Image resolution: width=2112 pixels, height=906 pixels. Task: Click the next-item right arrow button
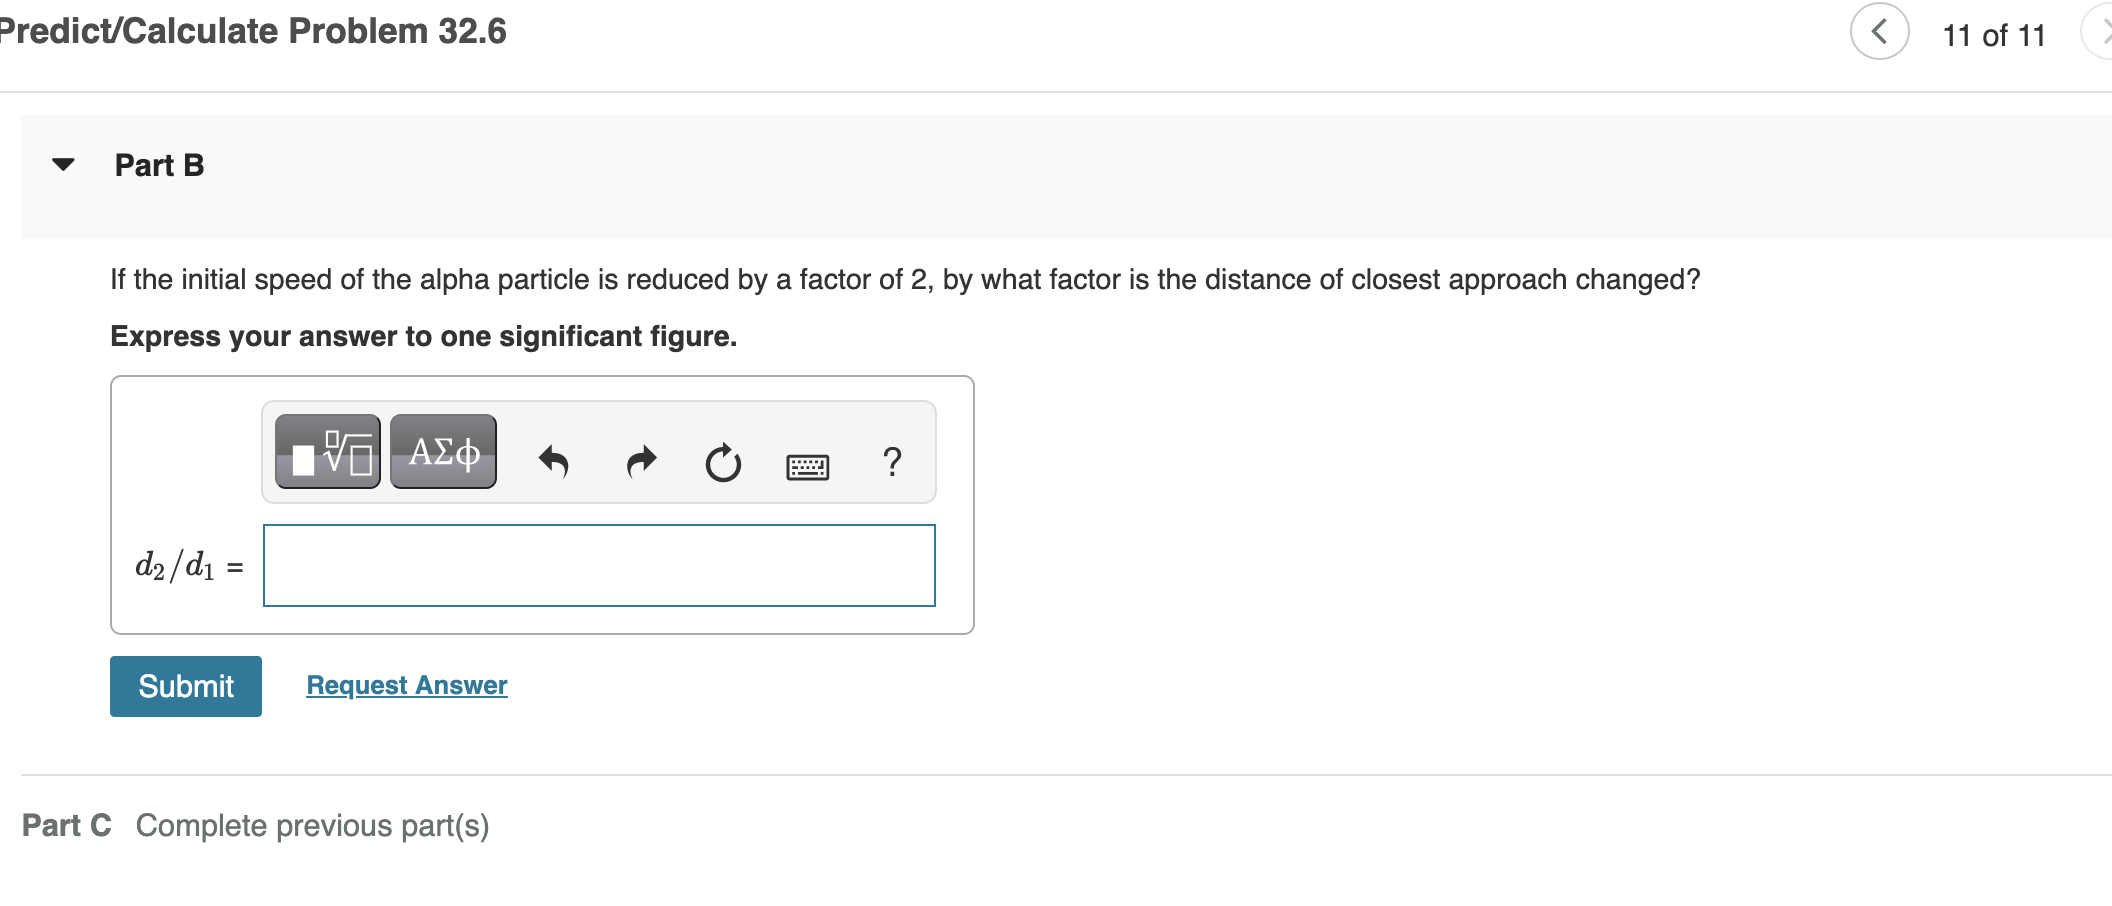click(2103, 31)
